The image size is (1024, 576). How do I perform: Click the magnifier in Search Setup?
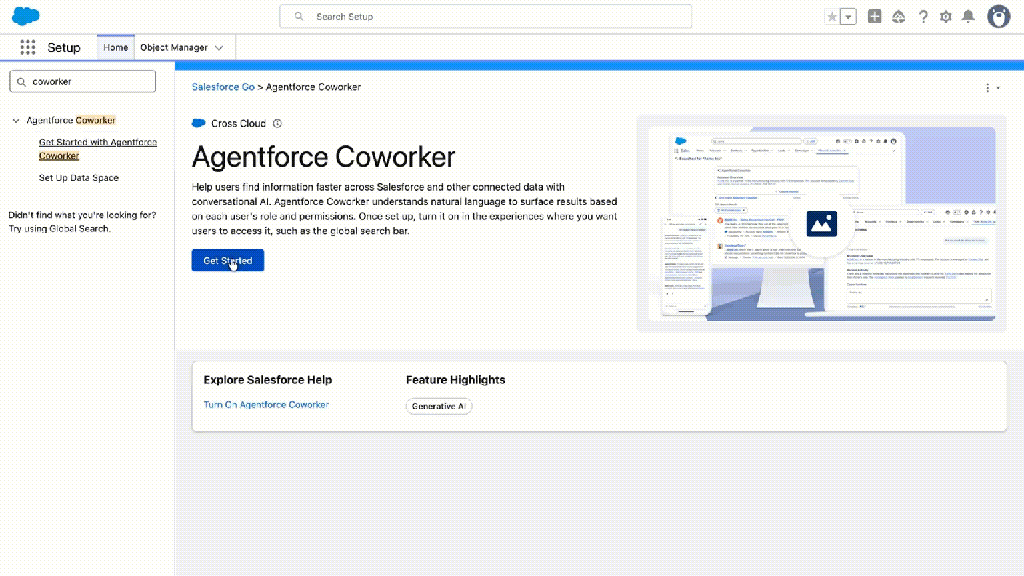pyautogui.click(x=299, y=16)
